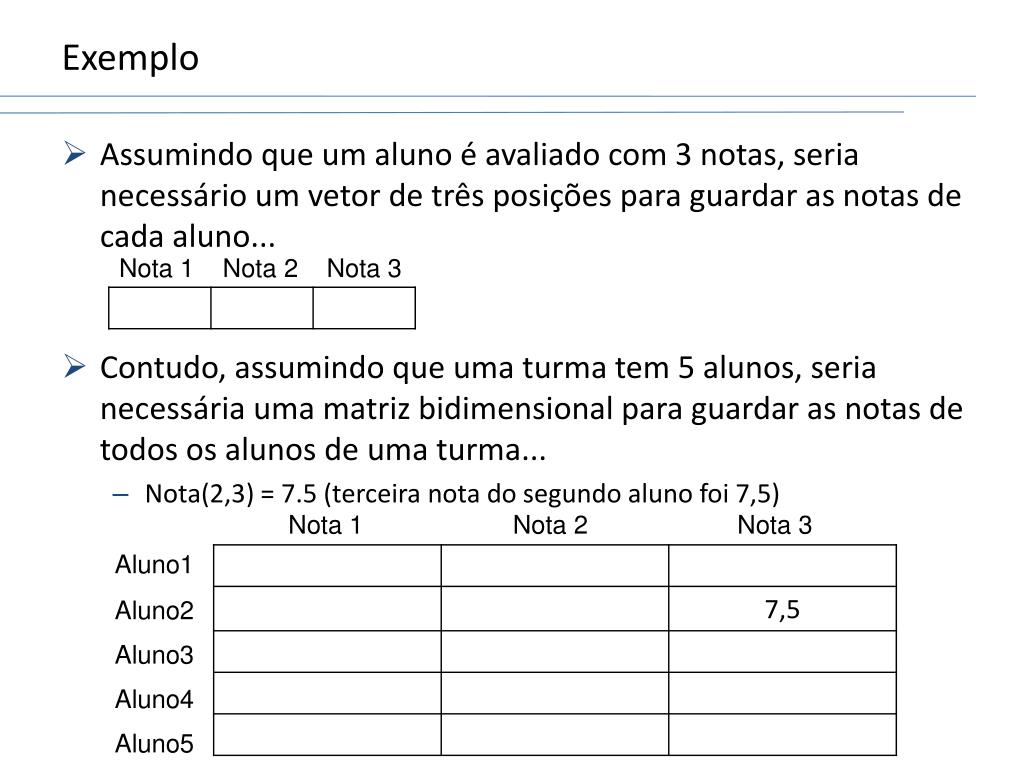Click Aluno1's Nota 1 cell in matrix
1024x768 pixels.
327,566
